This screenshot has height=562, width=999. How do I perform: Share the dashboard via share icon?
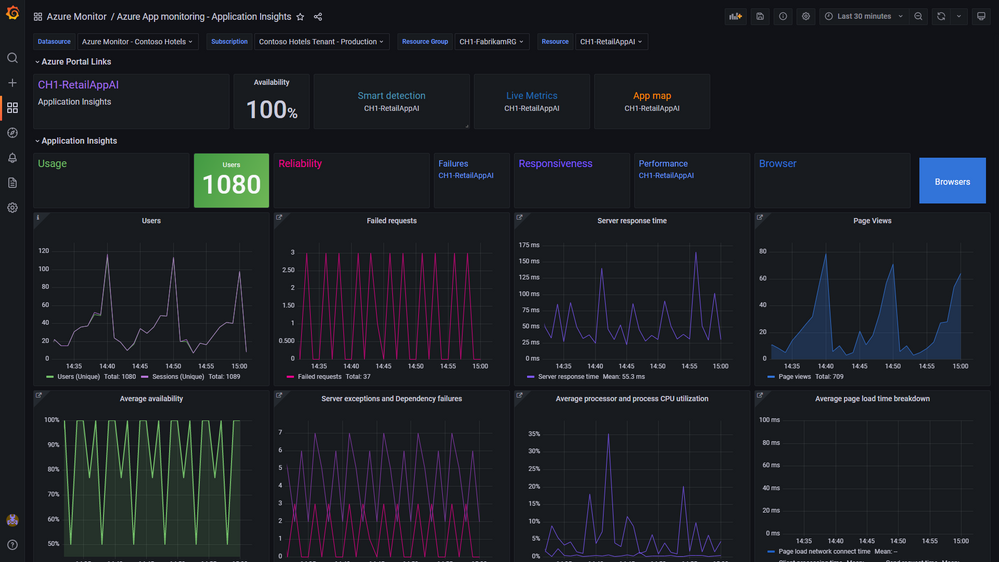(x=318, y=17)
